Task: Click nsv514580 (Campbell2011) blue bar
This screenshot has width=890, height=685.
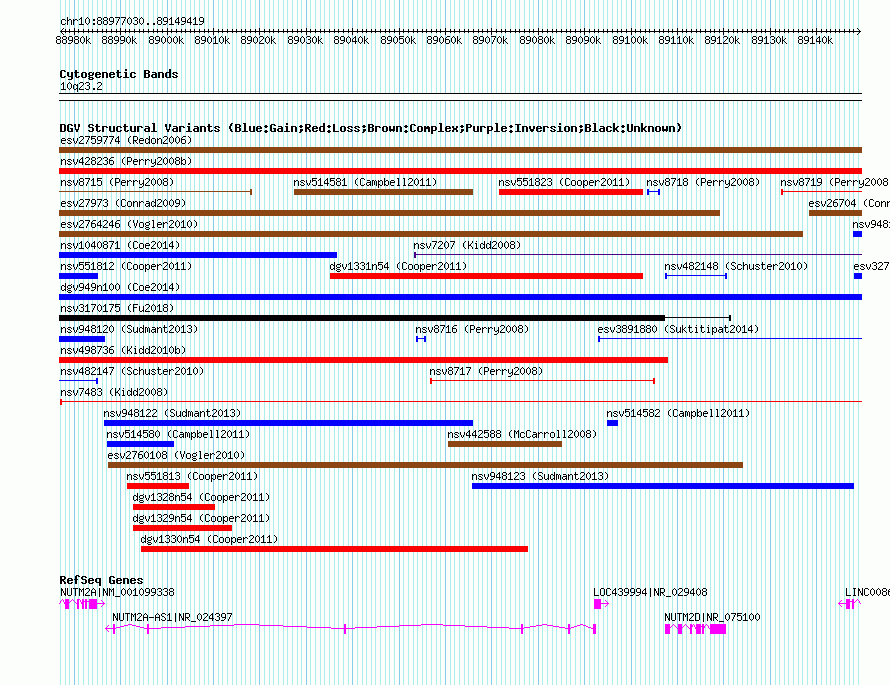Action: [x=140, y=444]
